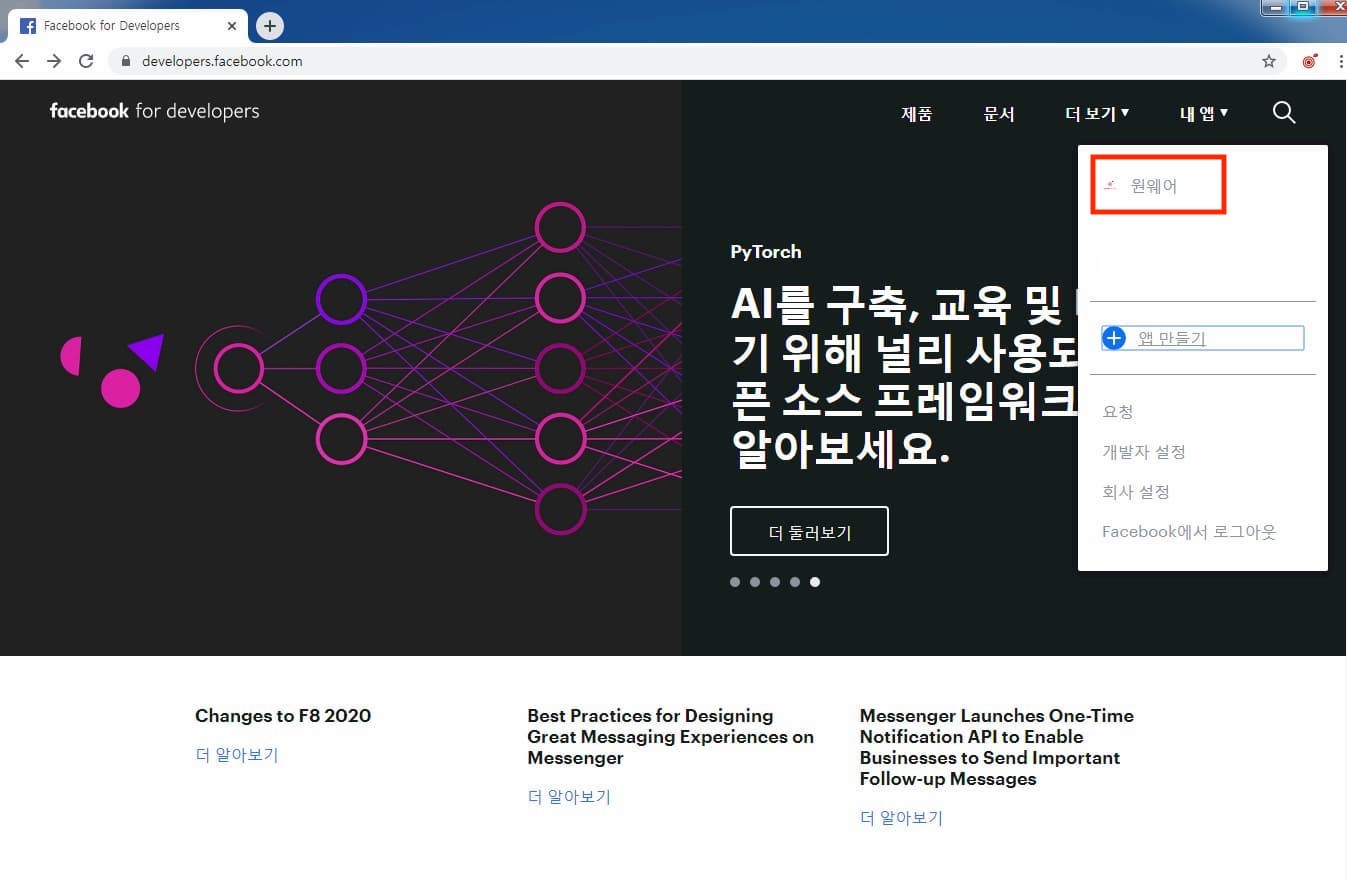Image resolution: width=1347 pixels, height=880 pixels.
Task: Open the 제품 menu
Action: pyautogui.click(x=917, y=114)
